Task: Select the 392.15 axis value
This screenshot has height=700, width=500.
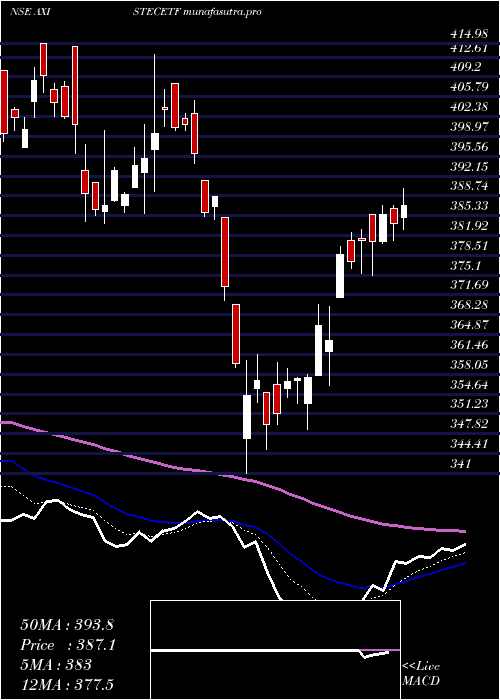Action: point(469,166)
